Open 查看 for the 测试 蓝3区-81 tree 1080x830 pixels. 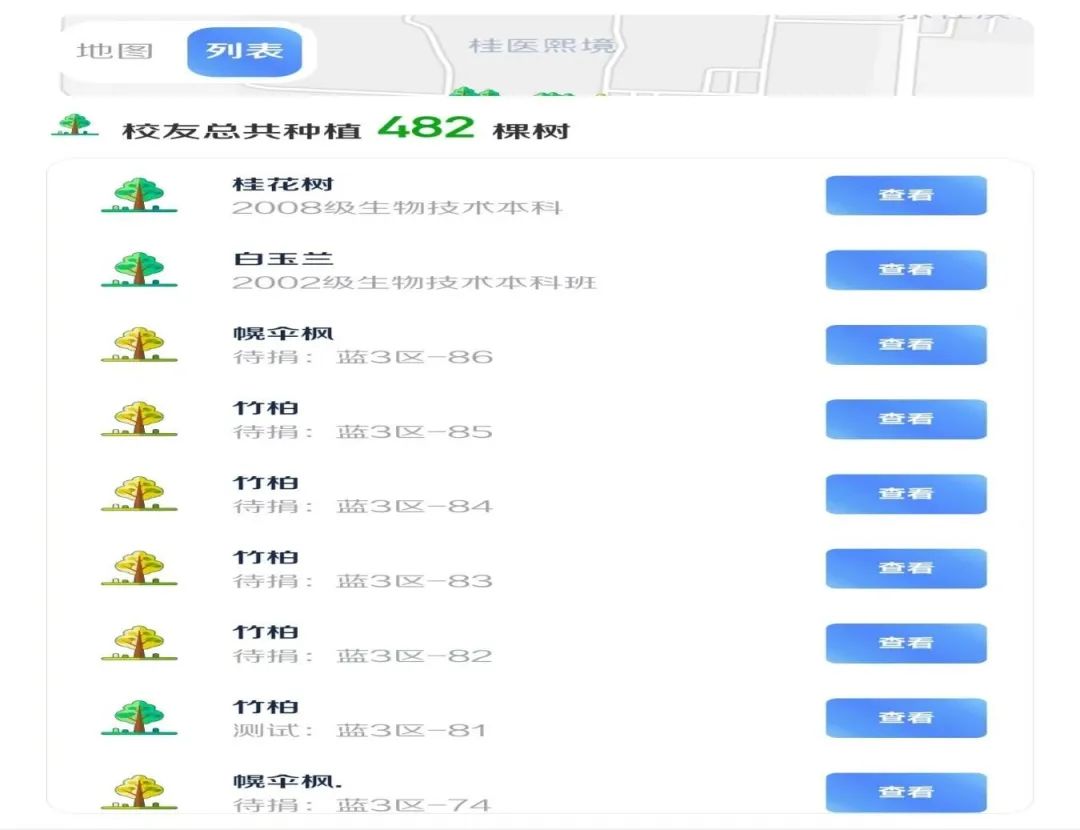(x=905, y=718)
